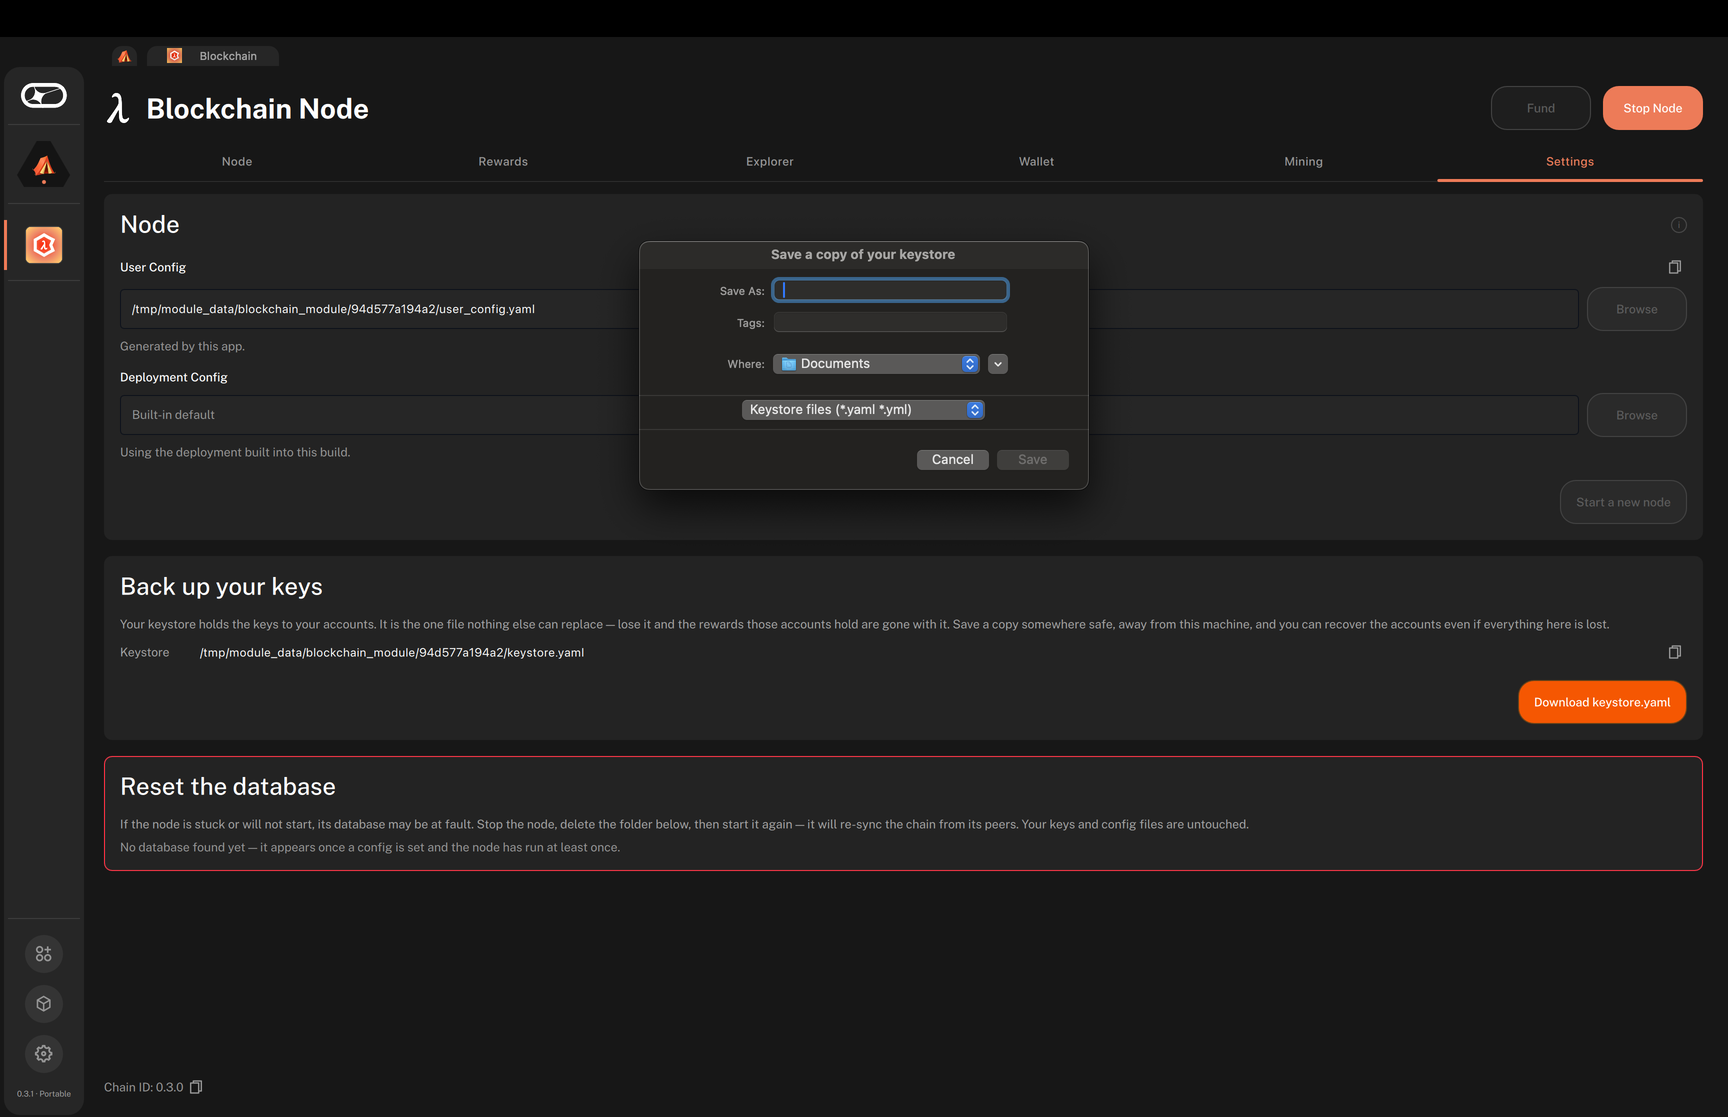Focus the Save As filename field
The height and width of the screenshot is (1117, 1728).
(x=890, y=290)
